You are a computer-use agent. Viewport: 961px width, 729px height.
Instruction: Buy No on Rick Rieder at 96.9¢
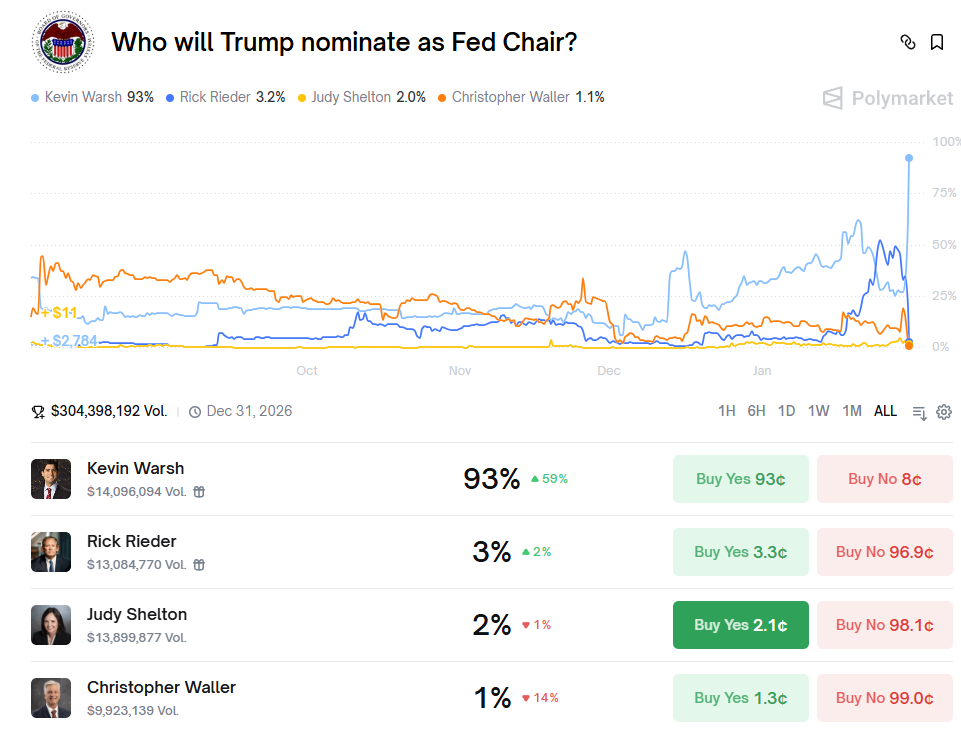884,552
